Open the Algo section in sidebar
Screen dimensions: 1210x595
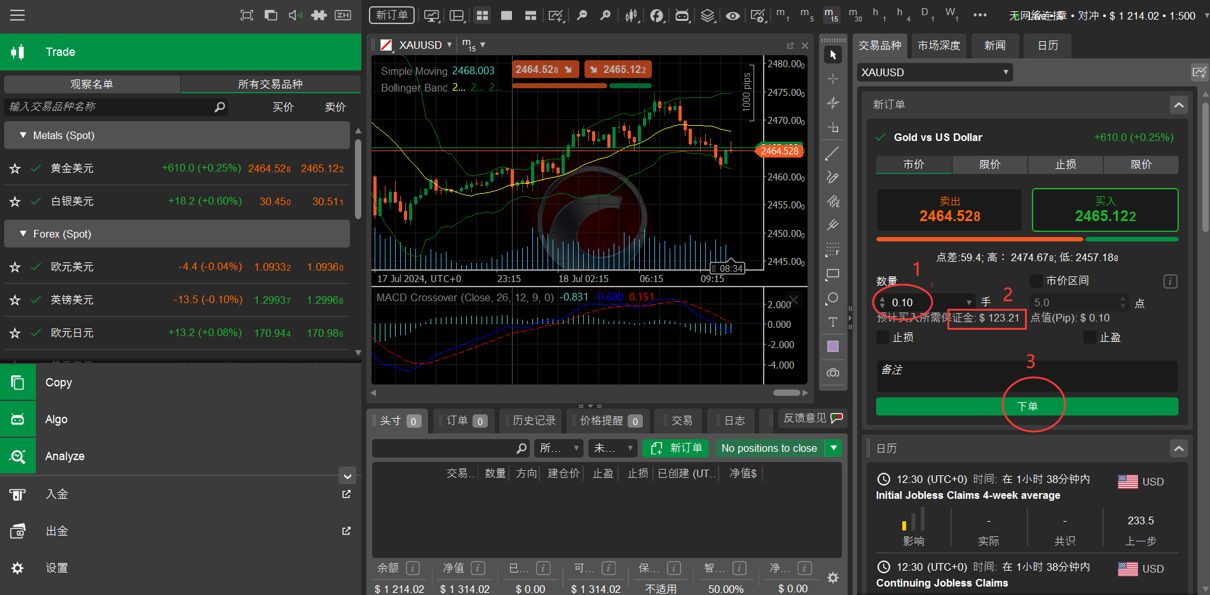[180, 419]
